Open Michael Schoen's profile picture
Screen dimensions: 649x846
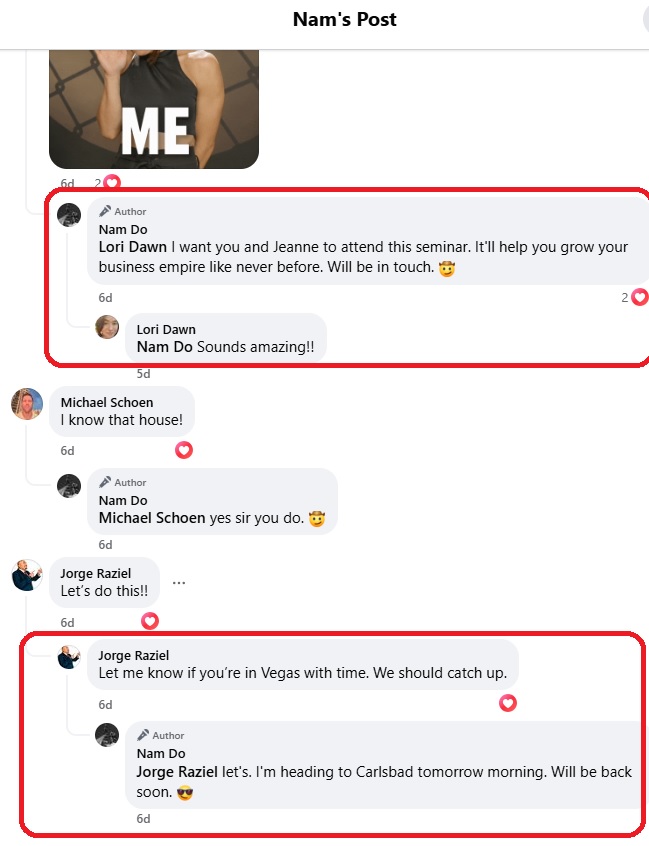click(27, 404)
